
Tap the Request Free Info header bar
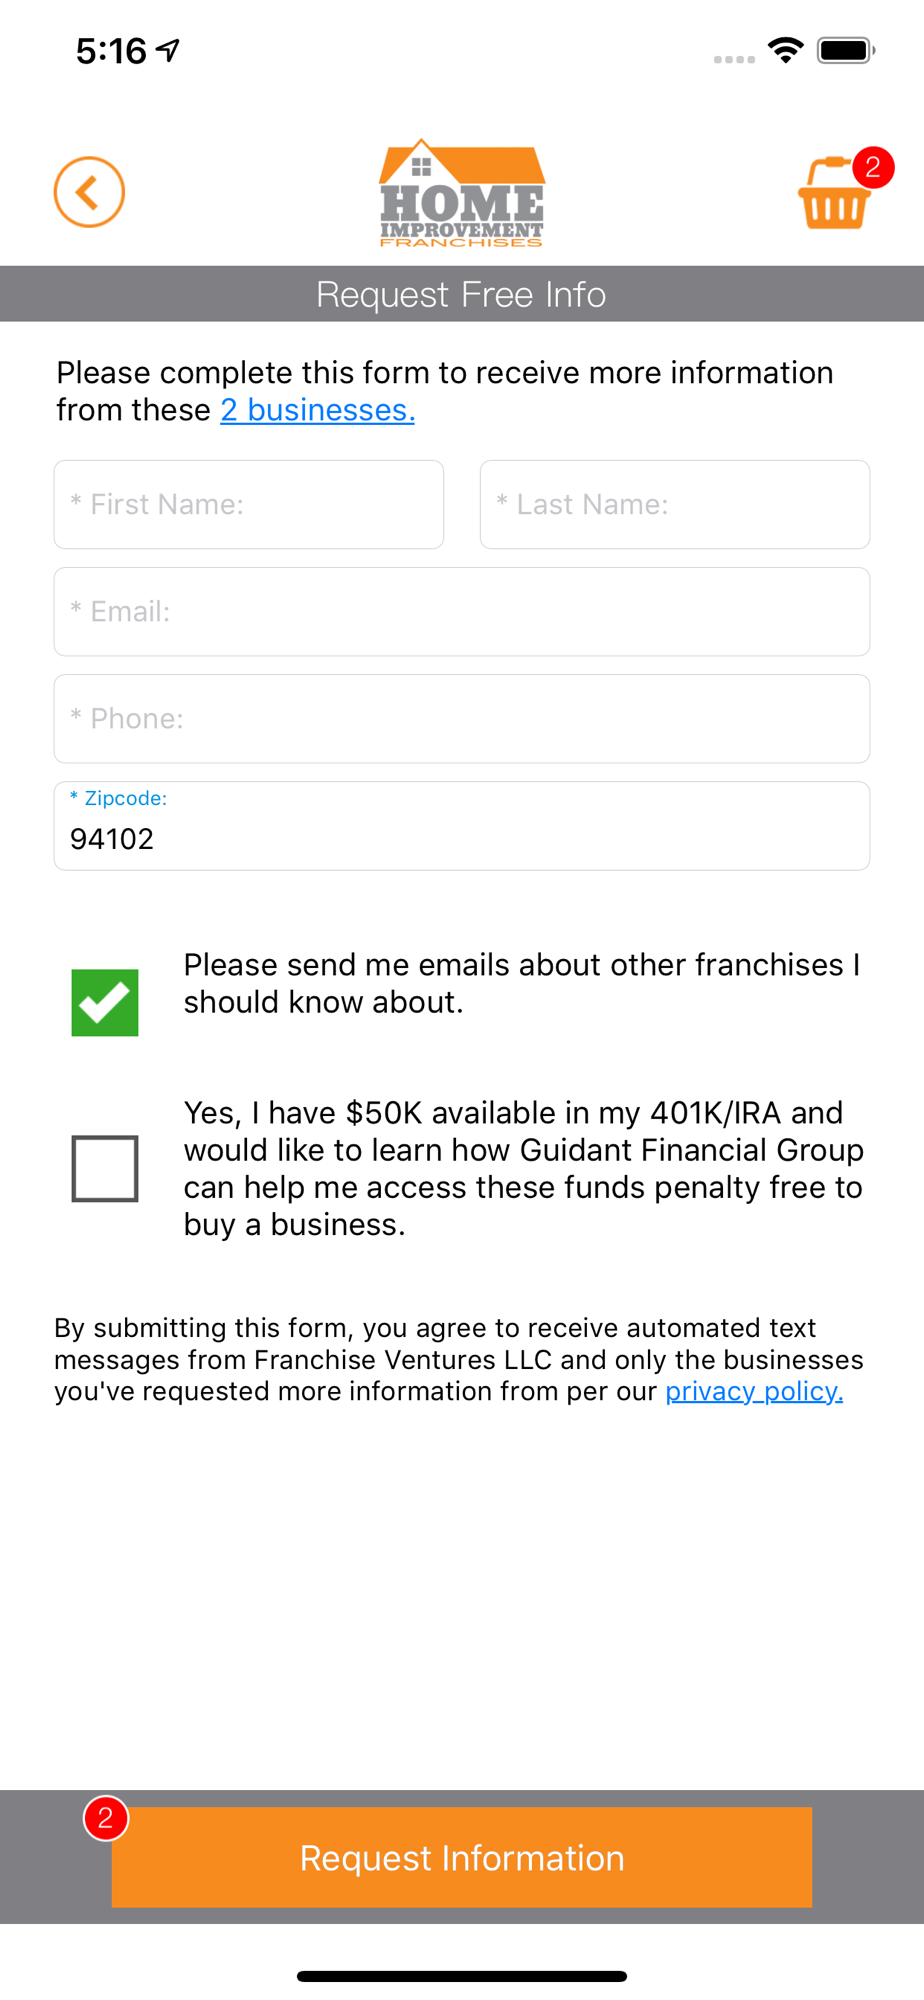462,294
